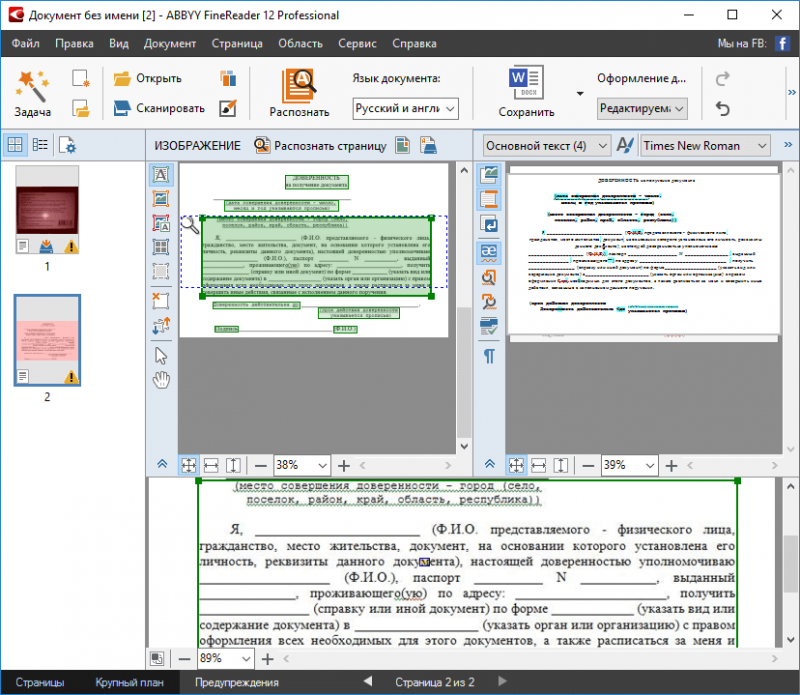Screen dimensions: 800x695
Task: Open the Область menu
Action: click(301, 43)
